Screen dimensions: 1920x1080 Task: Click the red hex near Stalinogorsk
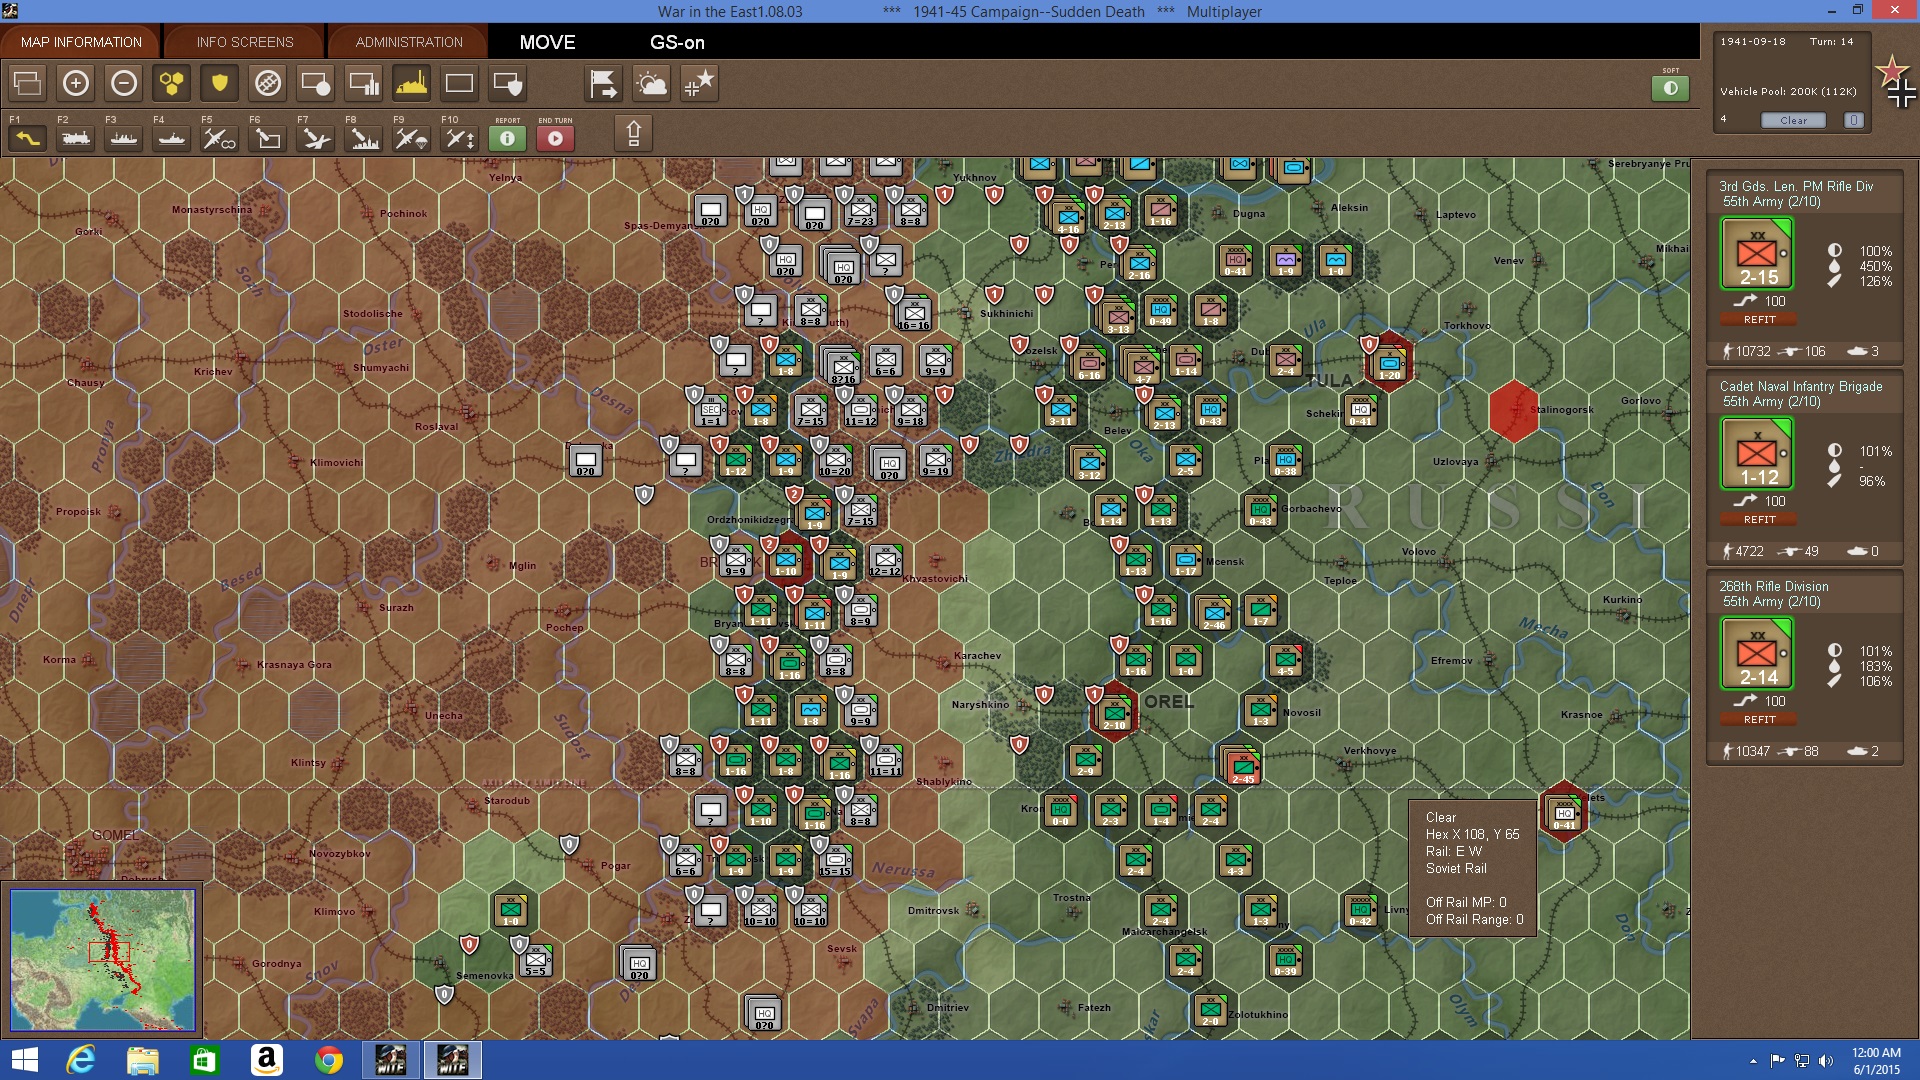pyautogui.click(x=1513, y=410)
